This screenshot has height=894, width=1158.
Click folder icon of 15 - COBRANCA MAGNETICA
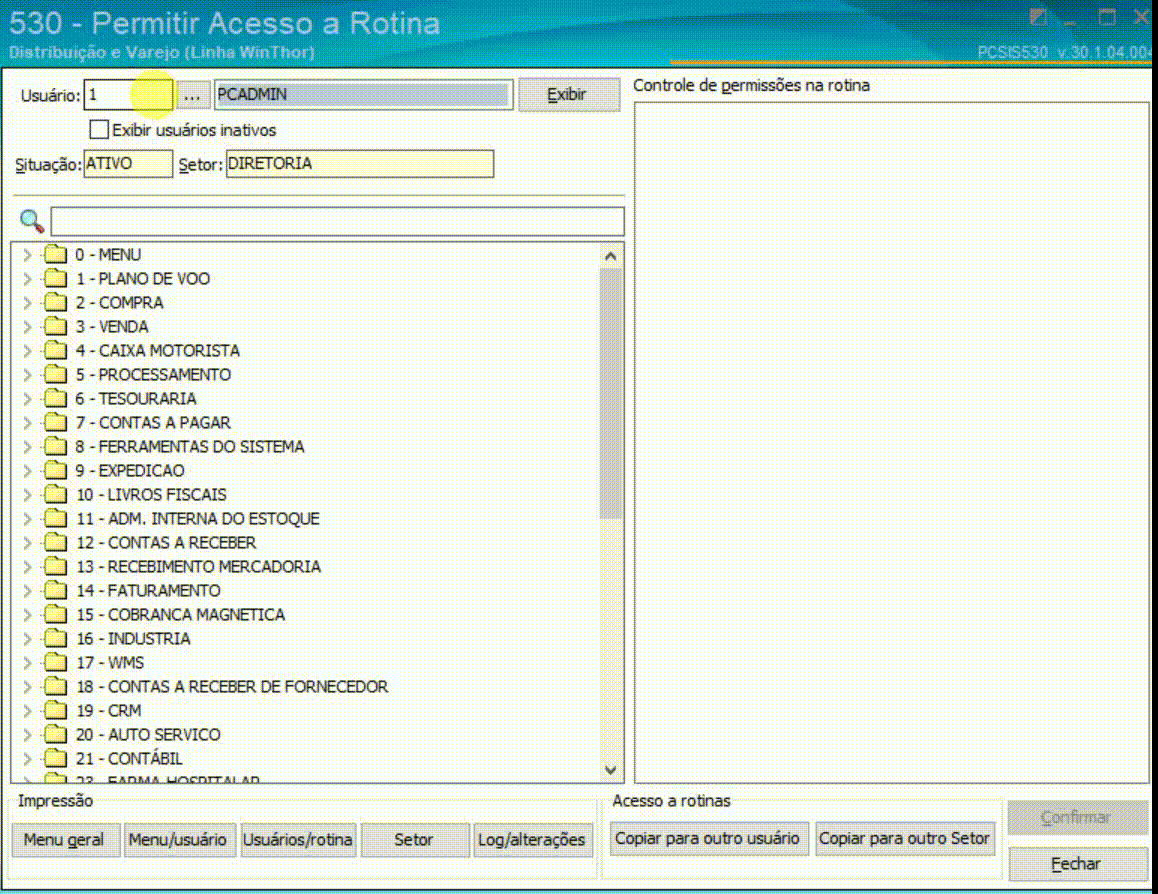point(55,614)
